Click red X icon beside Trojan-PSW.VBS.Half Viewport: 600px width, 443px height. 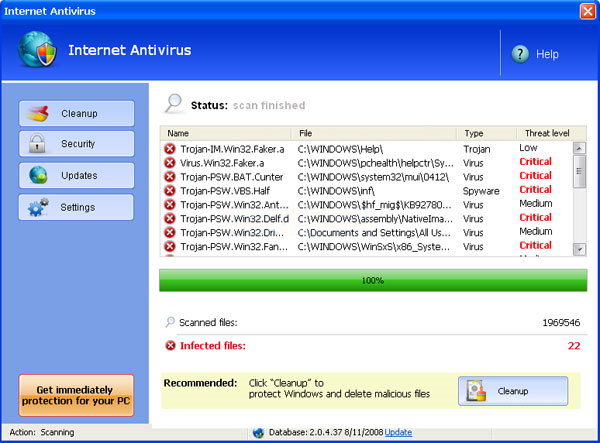point(170,190)
